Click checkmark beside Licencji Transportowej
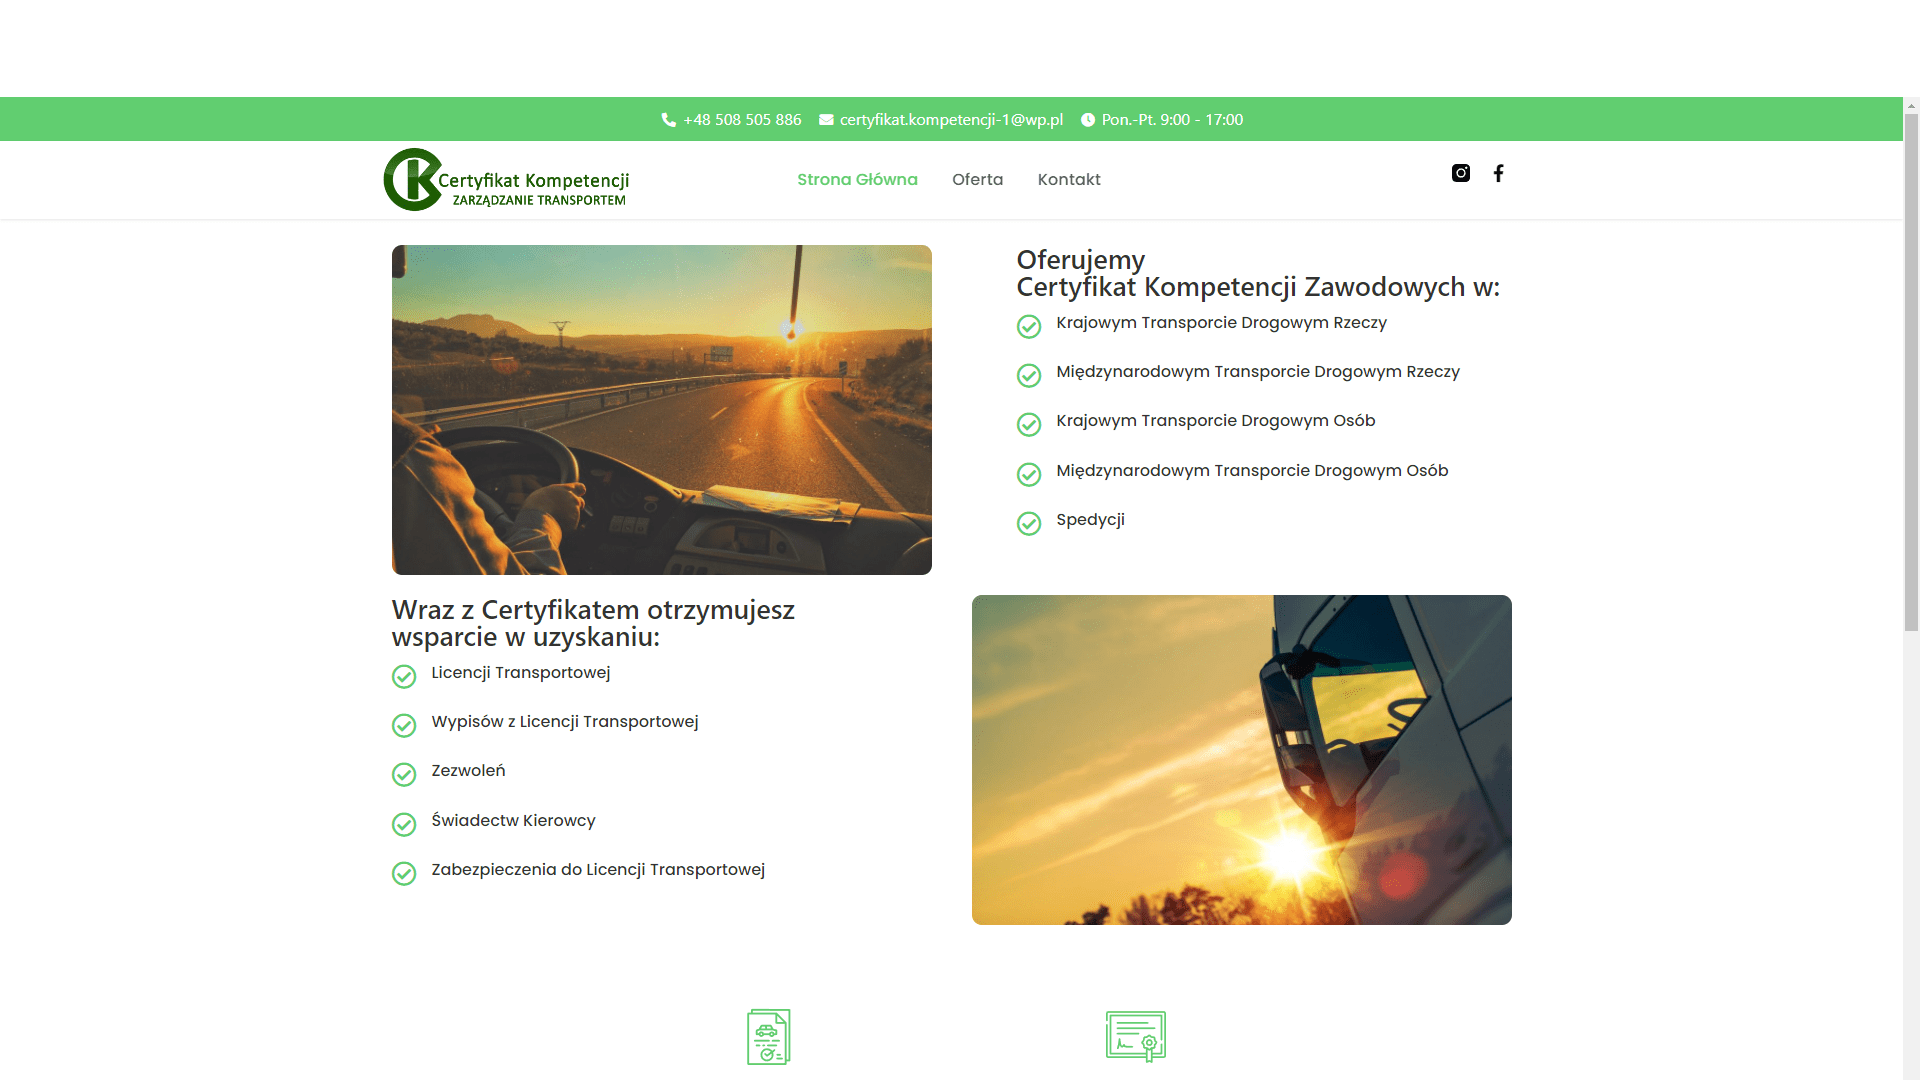 point(404,677)
